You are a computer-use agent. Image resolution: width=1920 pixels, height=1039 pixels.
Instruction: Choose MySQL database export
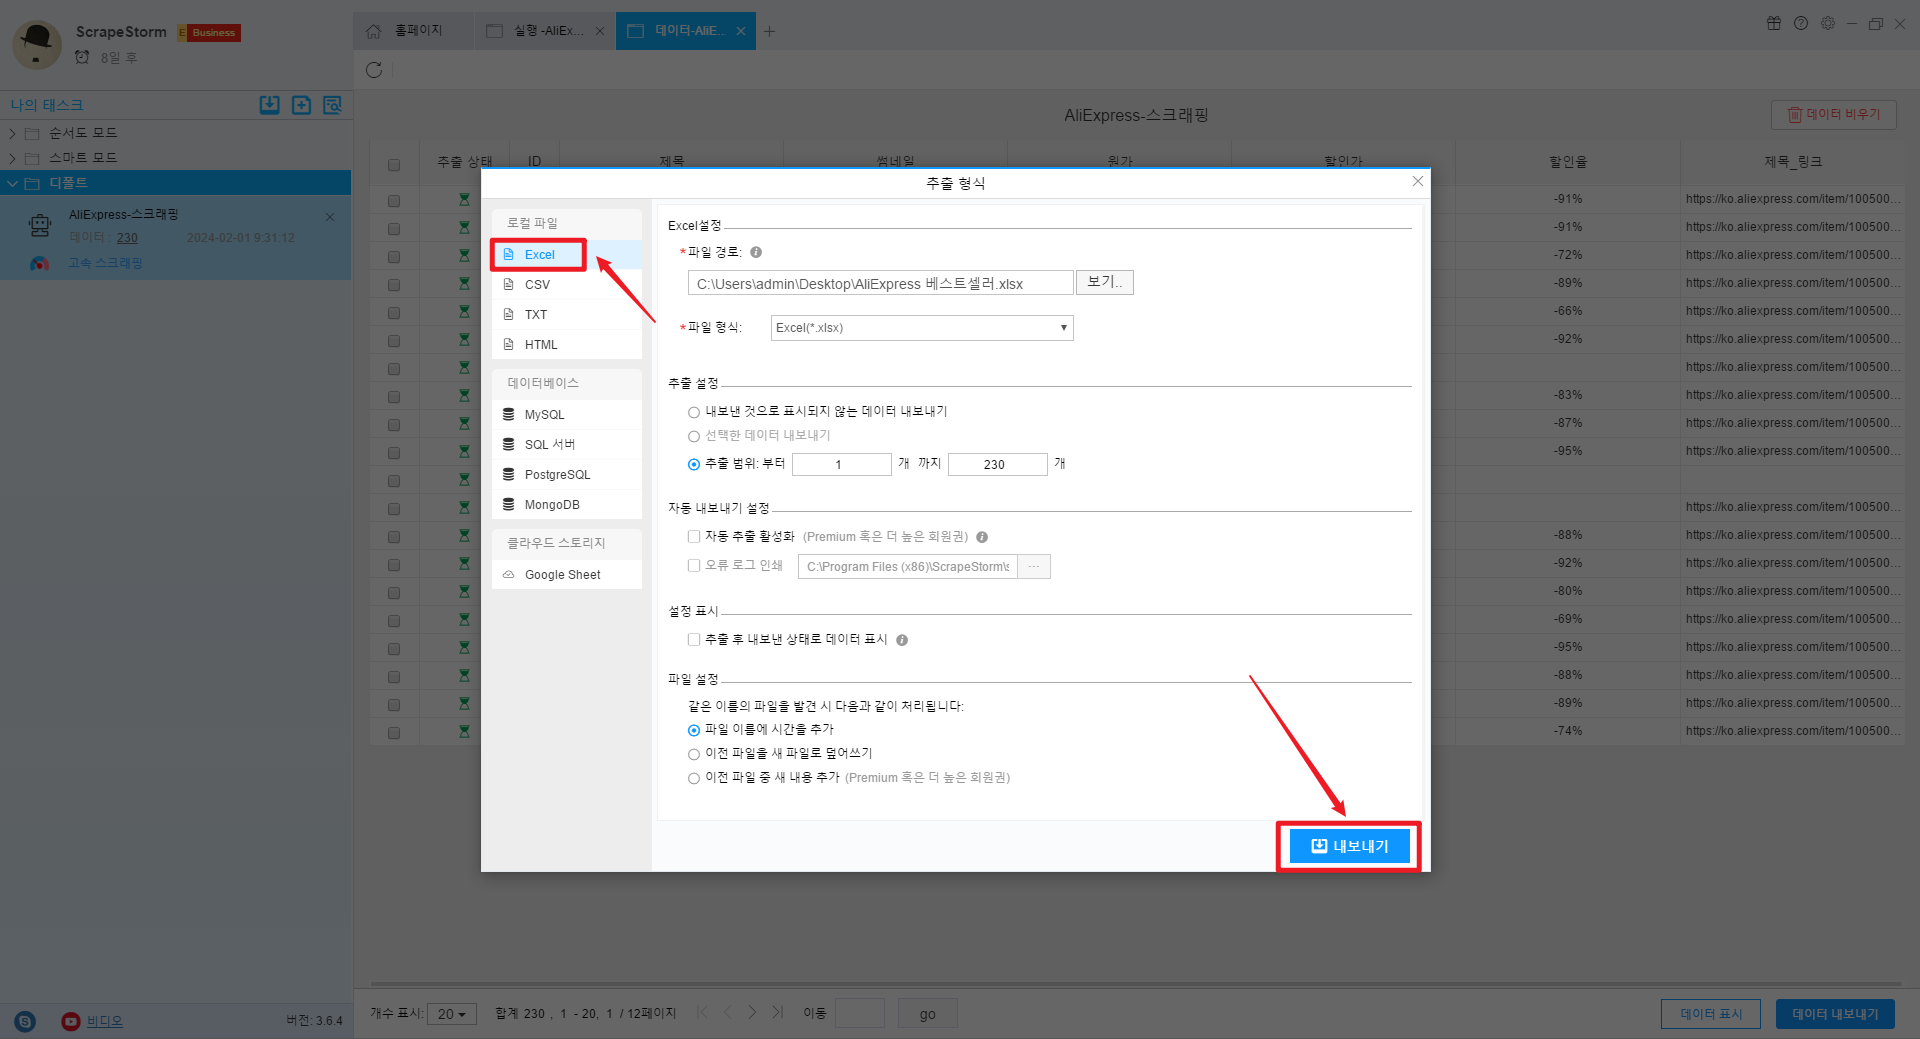566,415
